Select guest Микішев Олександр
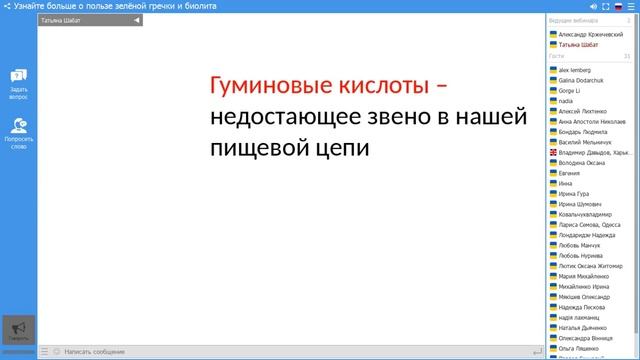 [x=584, y=297]
